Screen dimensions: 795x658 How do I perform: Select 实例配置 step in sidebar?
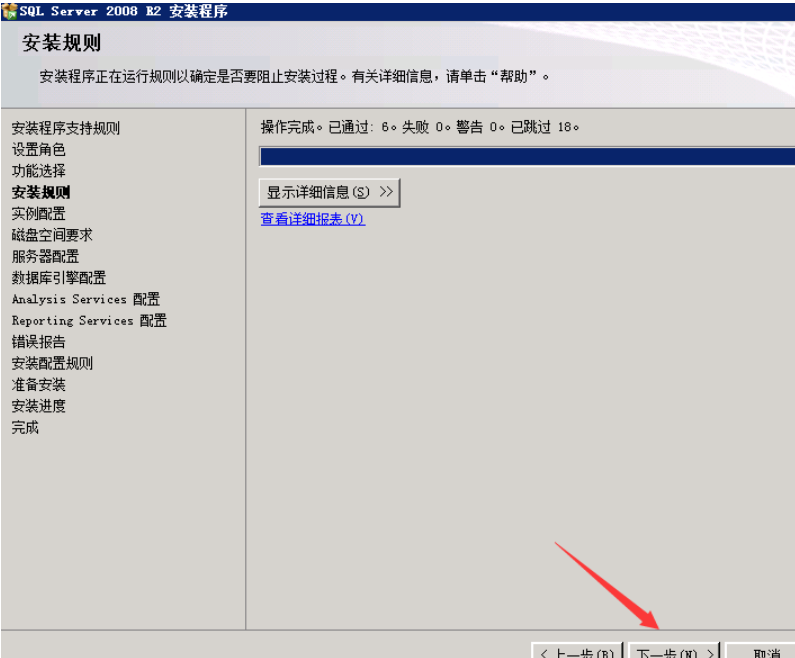pos(39,214)
